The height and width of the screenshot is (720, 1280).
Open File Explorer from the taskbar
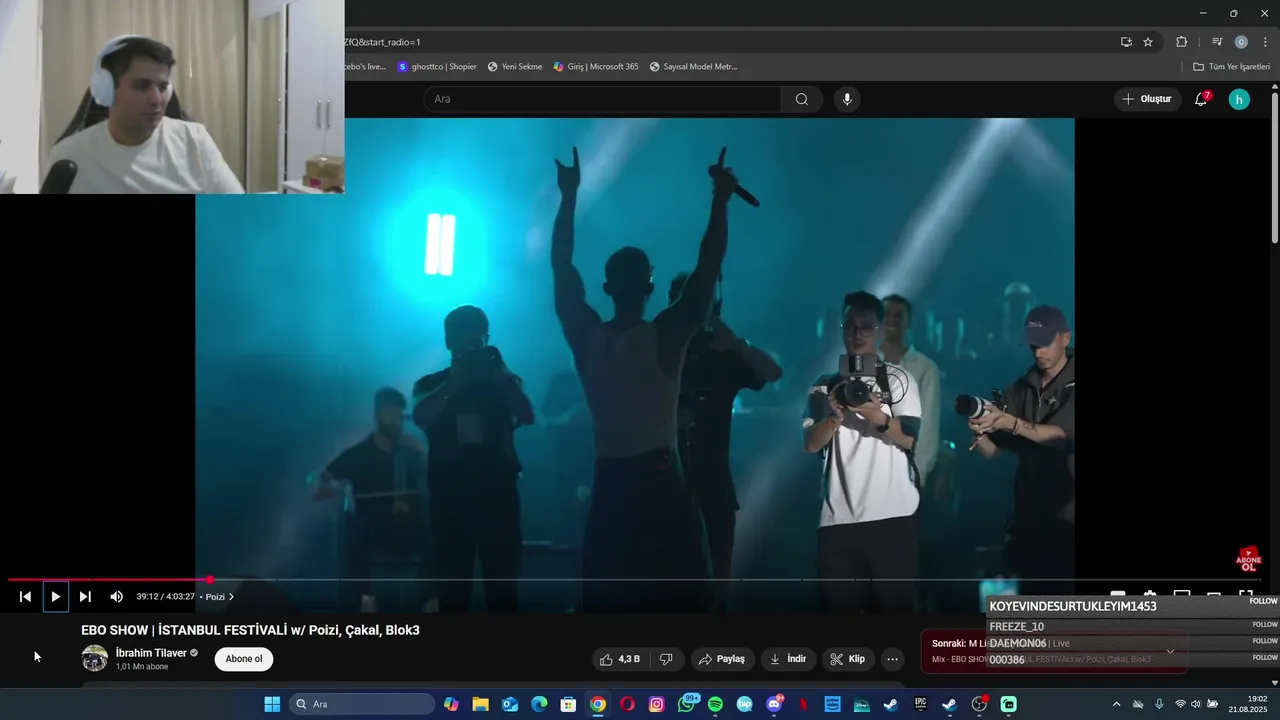click(x=480, y=704)
